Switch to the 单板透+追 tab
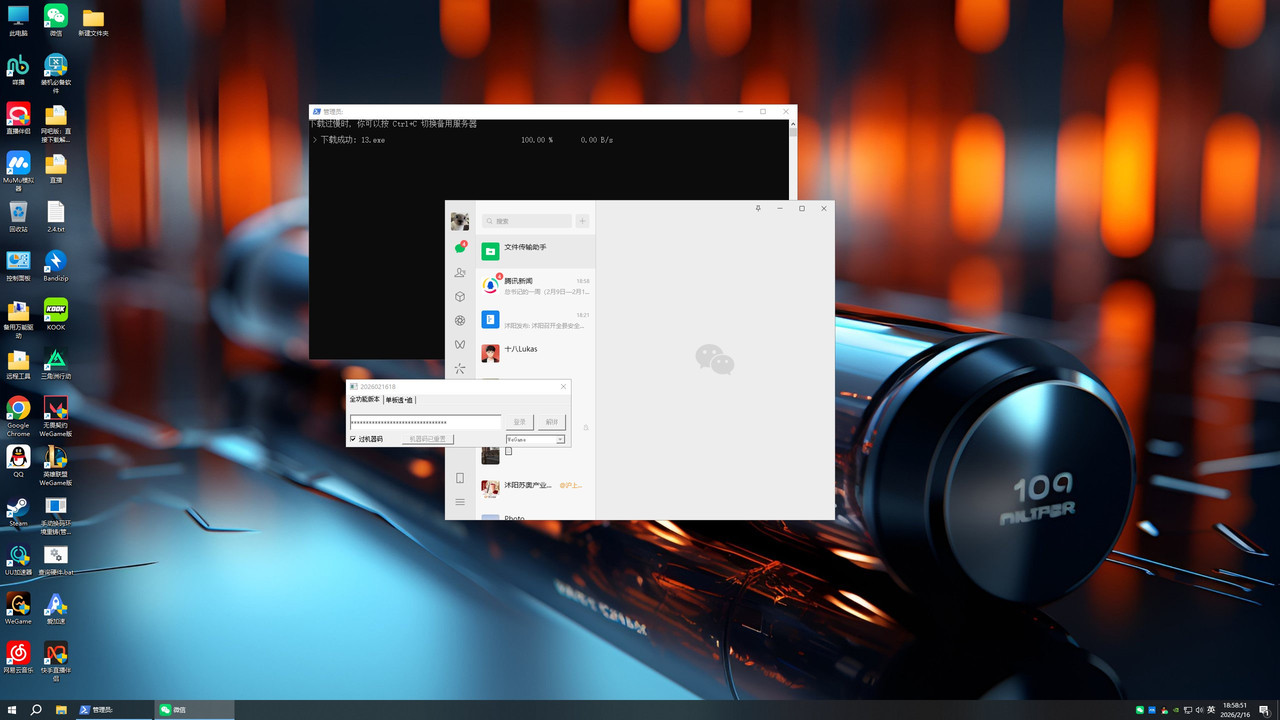 pos(399,400)
